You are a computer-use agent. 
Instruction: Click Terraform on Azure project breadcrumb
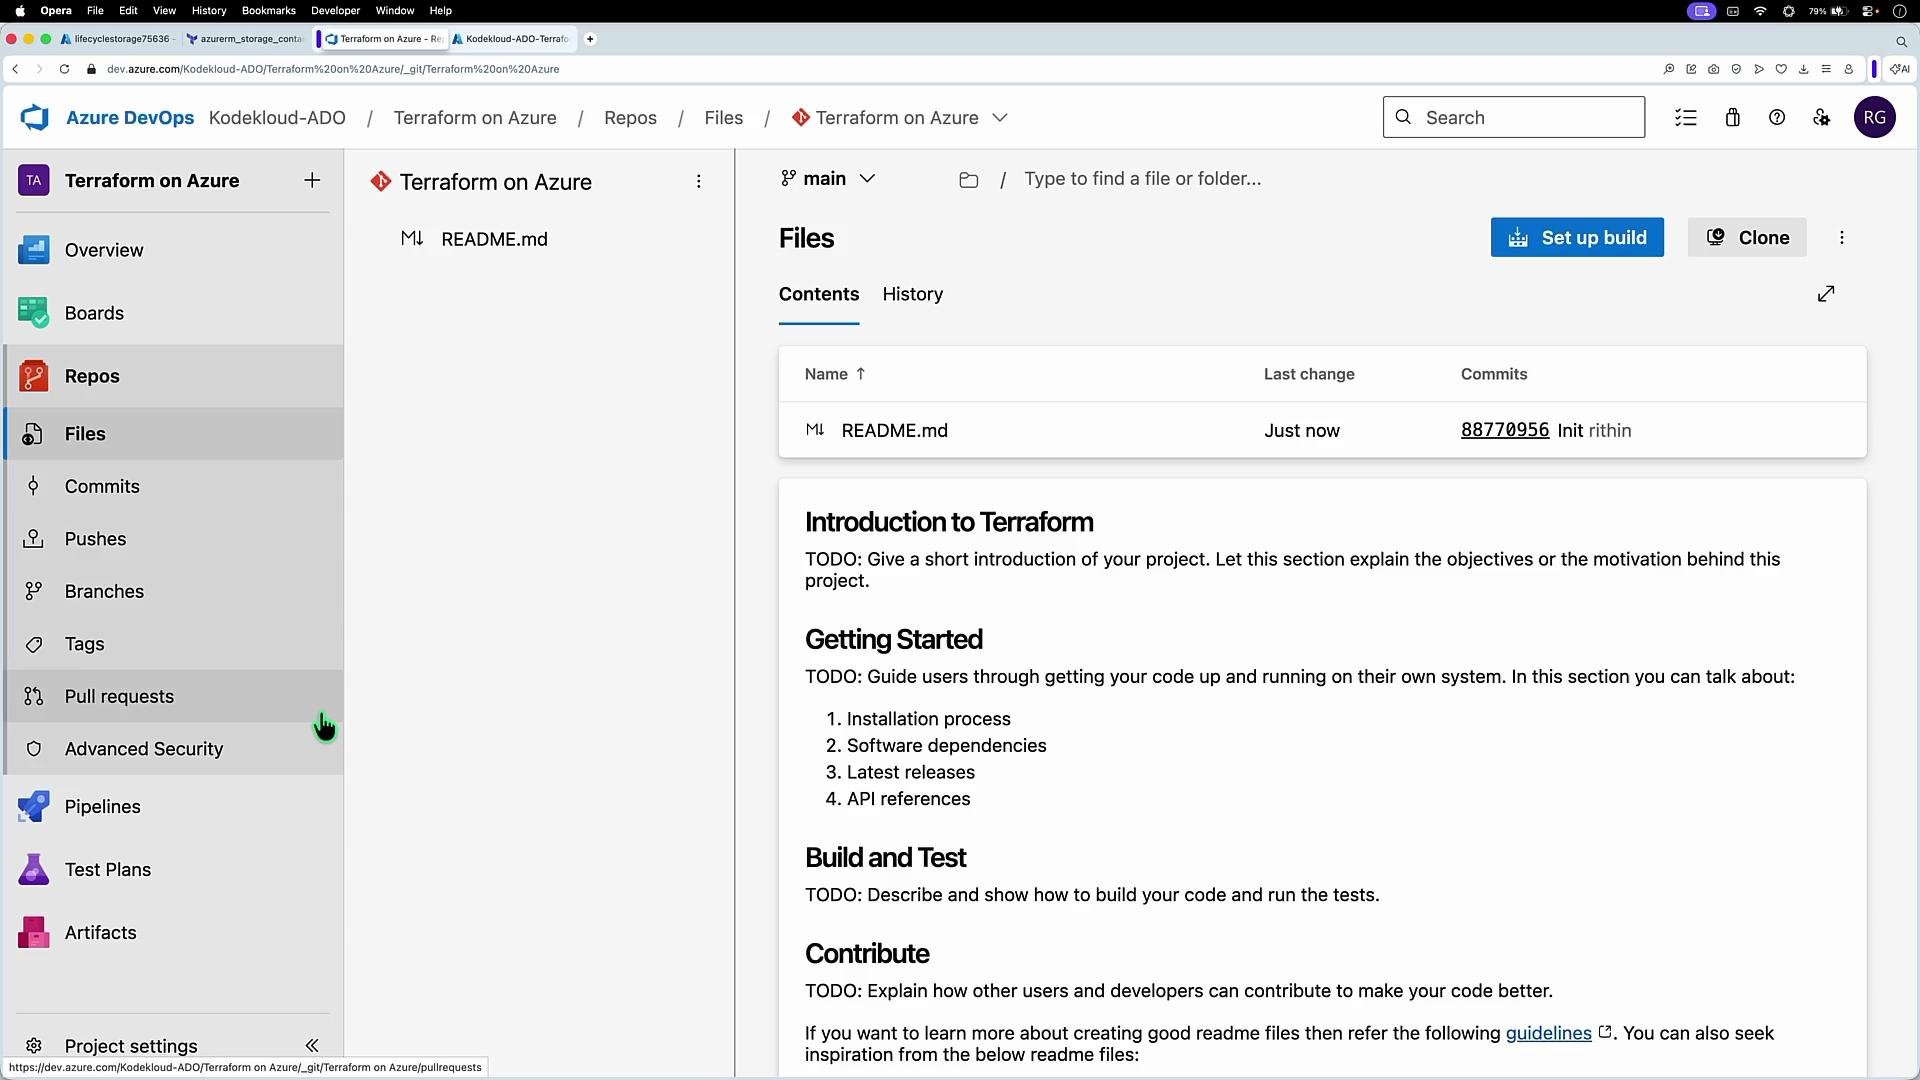click(475, 118)
